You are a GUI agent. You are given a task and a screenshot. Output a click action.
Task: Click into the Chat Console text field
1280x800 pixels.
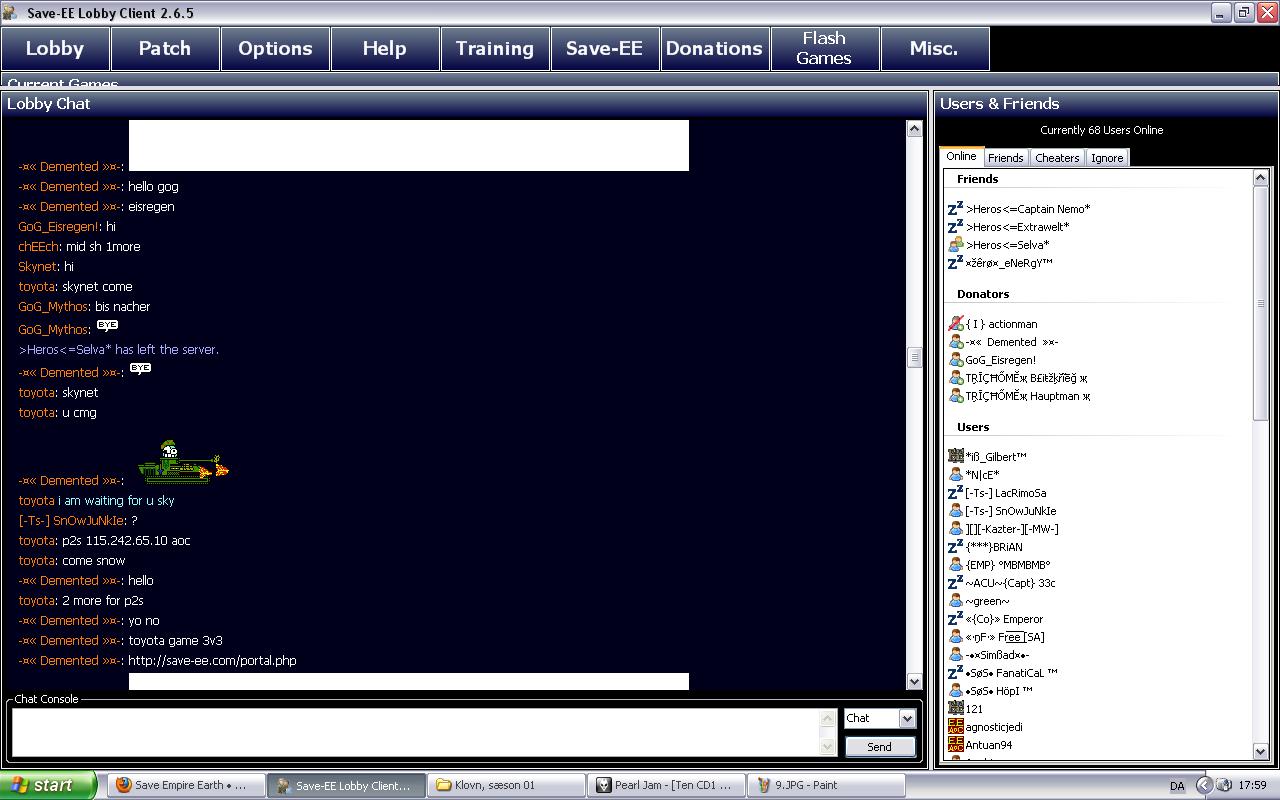415,732
